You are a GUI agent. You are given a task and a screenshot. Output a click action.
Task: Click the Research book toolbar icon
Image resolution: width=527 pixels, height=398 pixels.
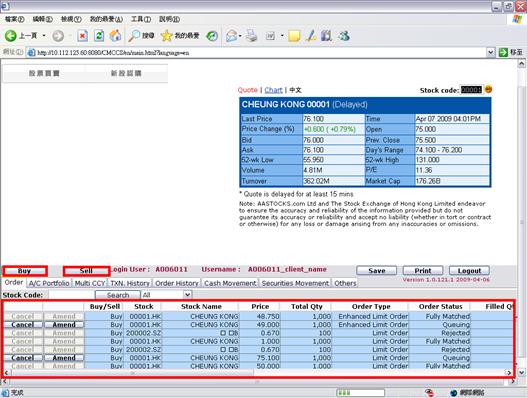coord(326,36)
